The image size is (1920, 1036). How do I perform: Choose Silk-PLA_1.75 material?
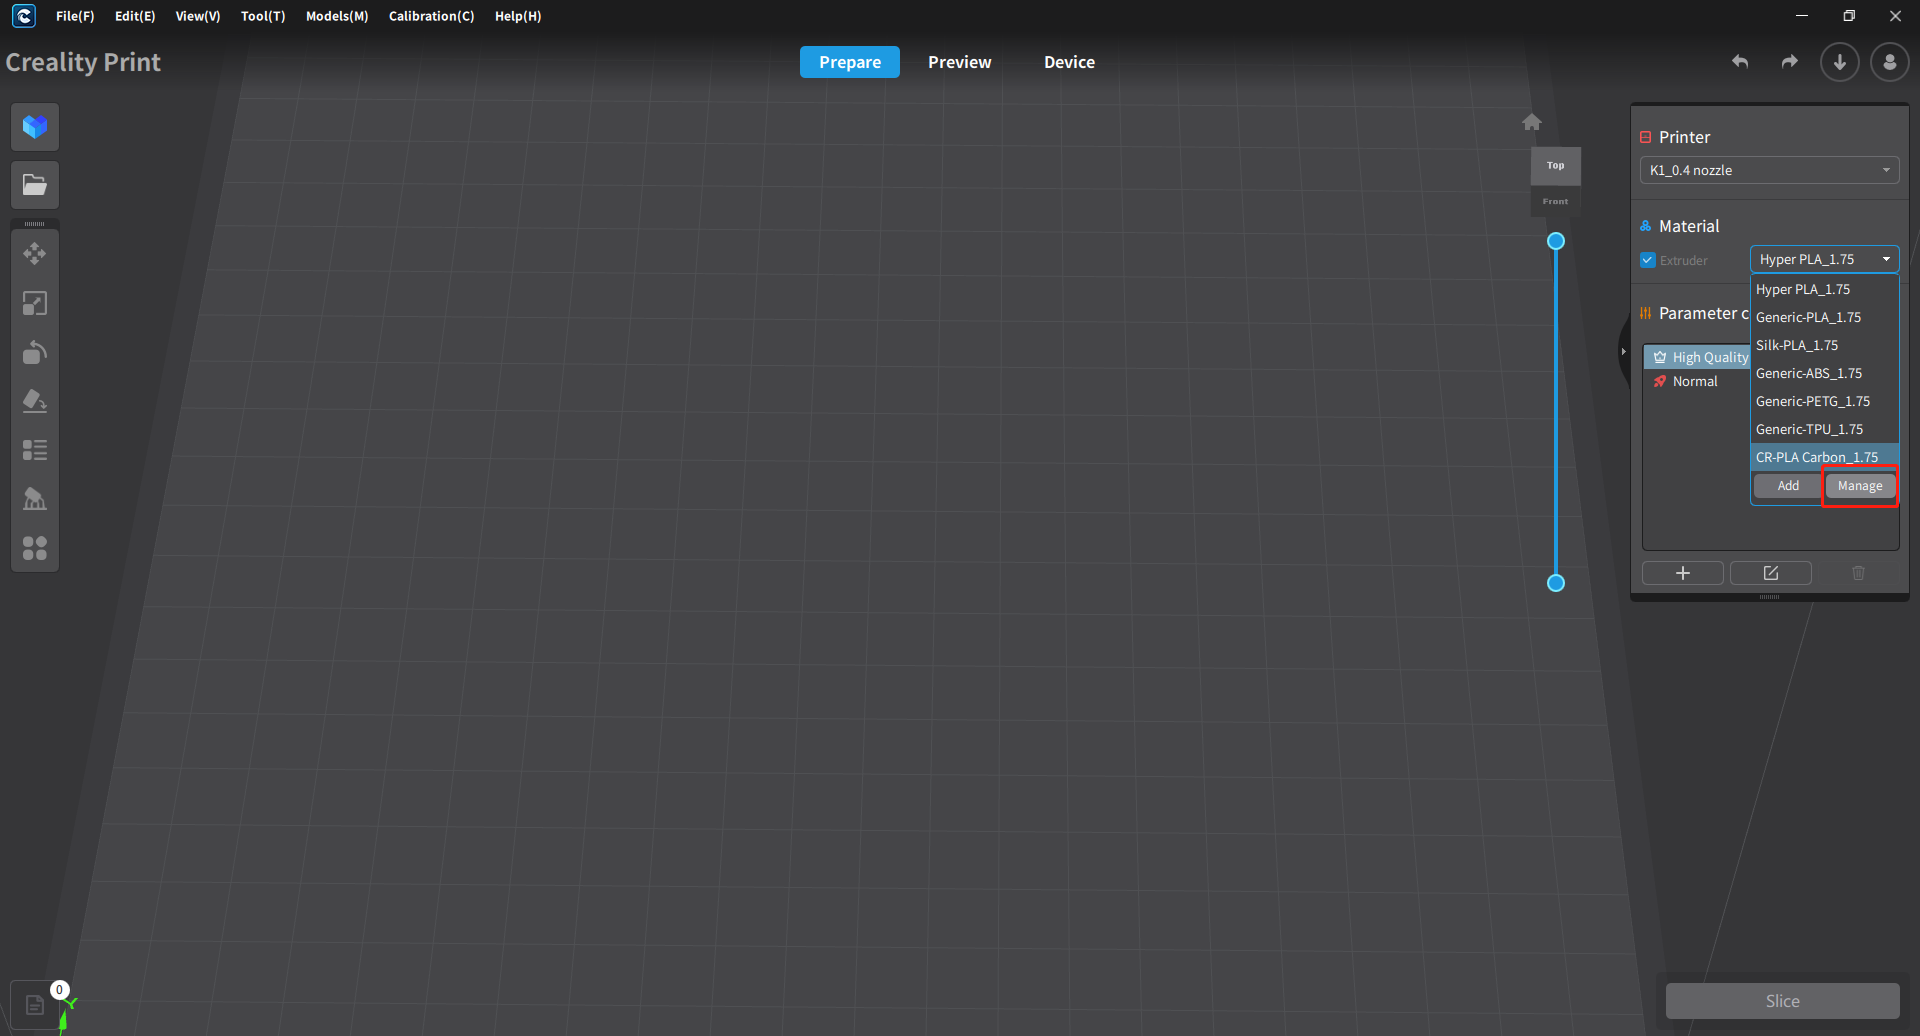[x=1825, y=345]
